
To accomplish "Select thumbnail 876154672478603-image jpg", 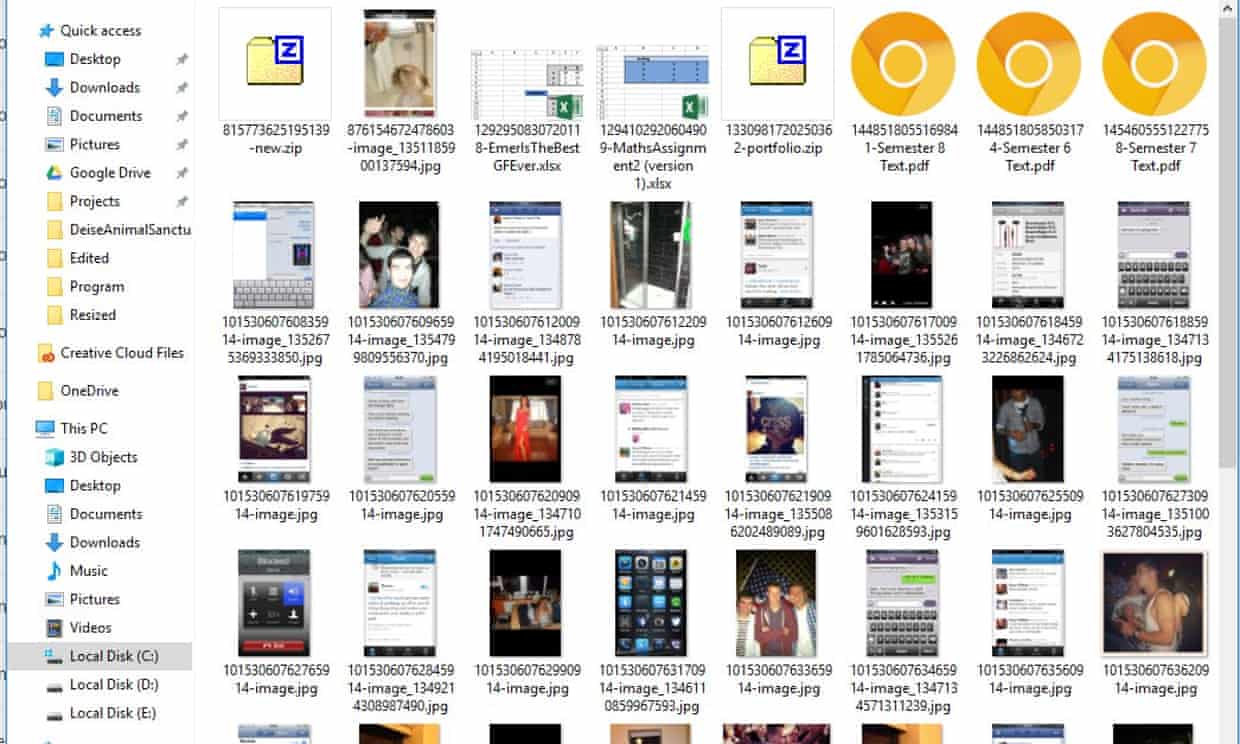I will (x=400, y=64).
